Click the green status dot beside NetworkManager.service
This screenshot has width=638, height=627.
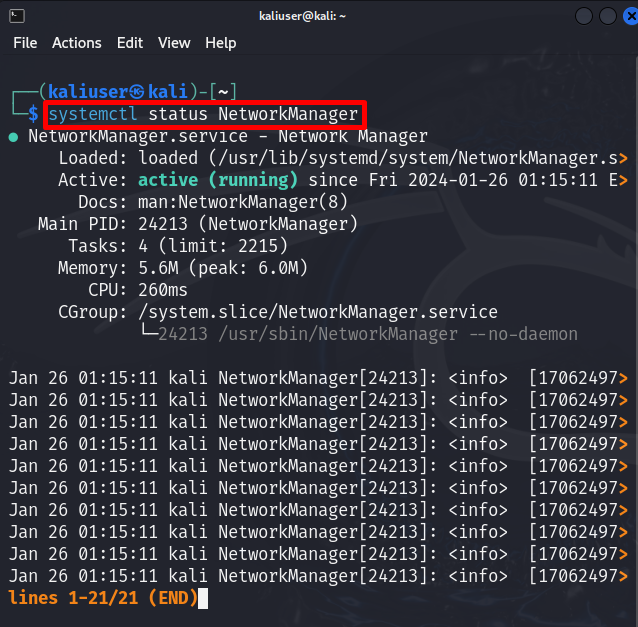13,137
